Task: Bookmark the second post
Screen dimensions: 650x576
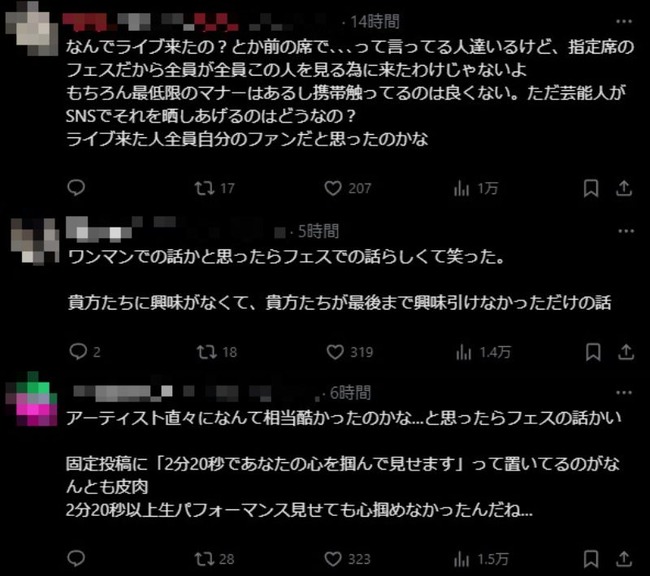Action: (593, 352)
